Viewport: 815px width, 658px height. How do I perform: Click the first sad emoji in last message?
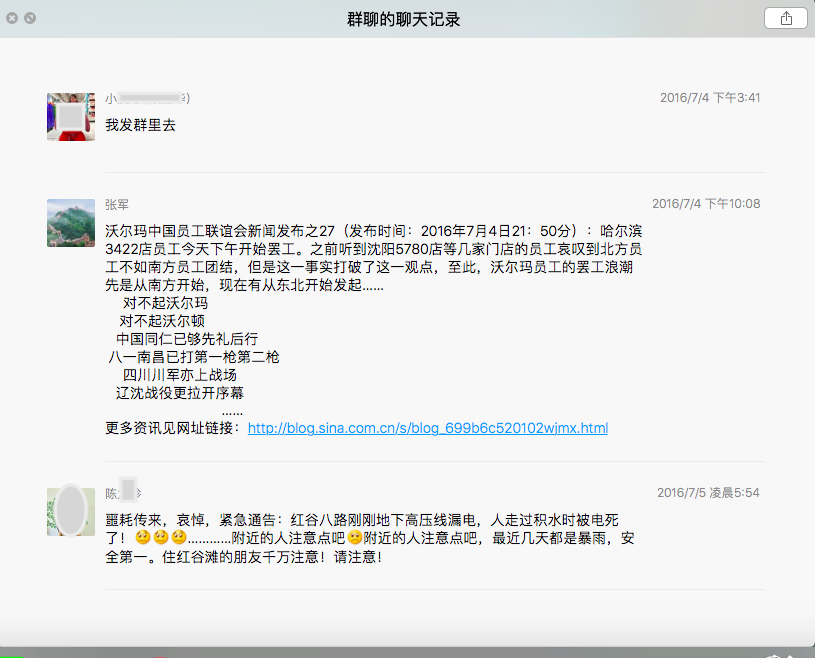(143, 537)
